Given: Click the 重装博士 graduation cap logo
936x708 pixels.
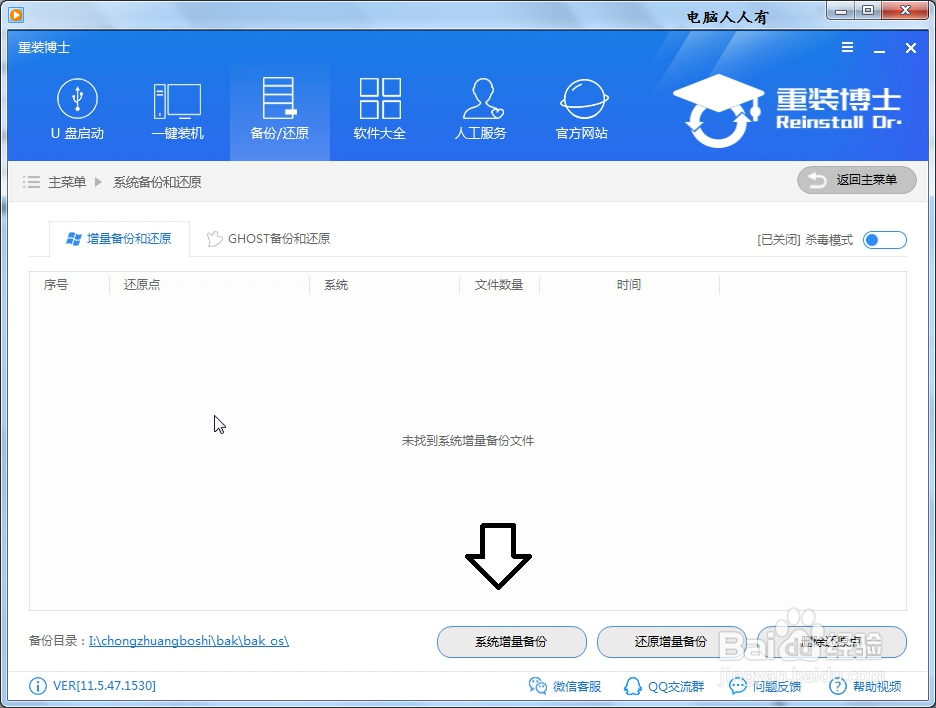Looking at the screenshot, I should tap(719, 111).
